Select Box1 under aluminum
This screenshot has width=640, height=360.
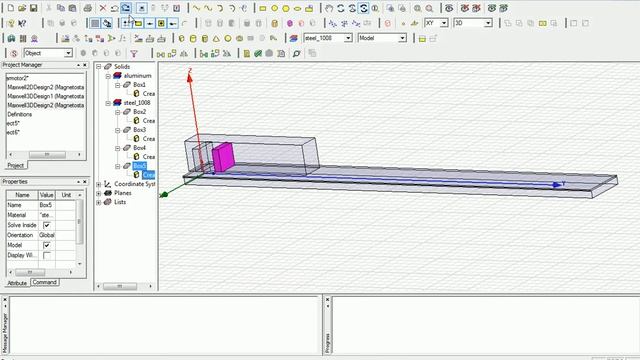pyautogui.click(x=139, y=84)
